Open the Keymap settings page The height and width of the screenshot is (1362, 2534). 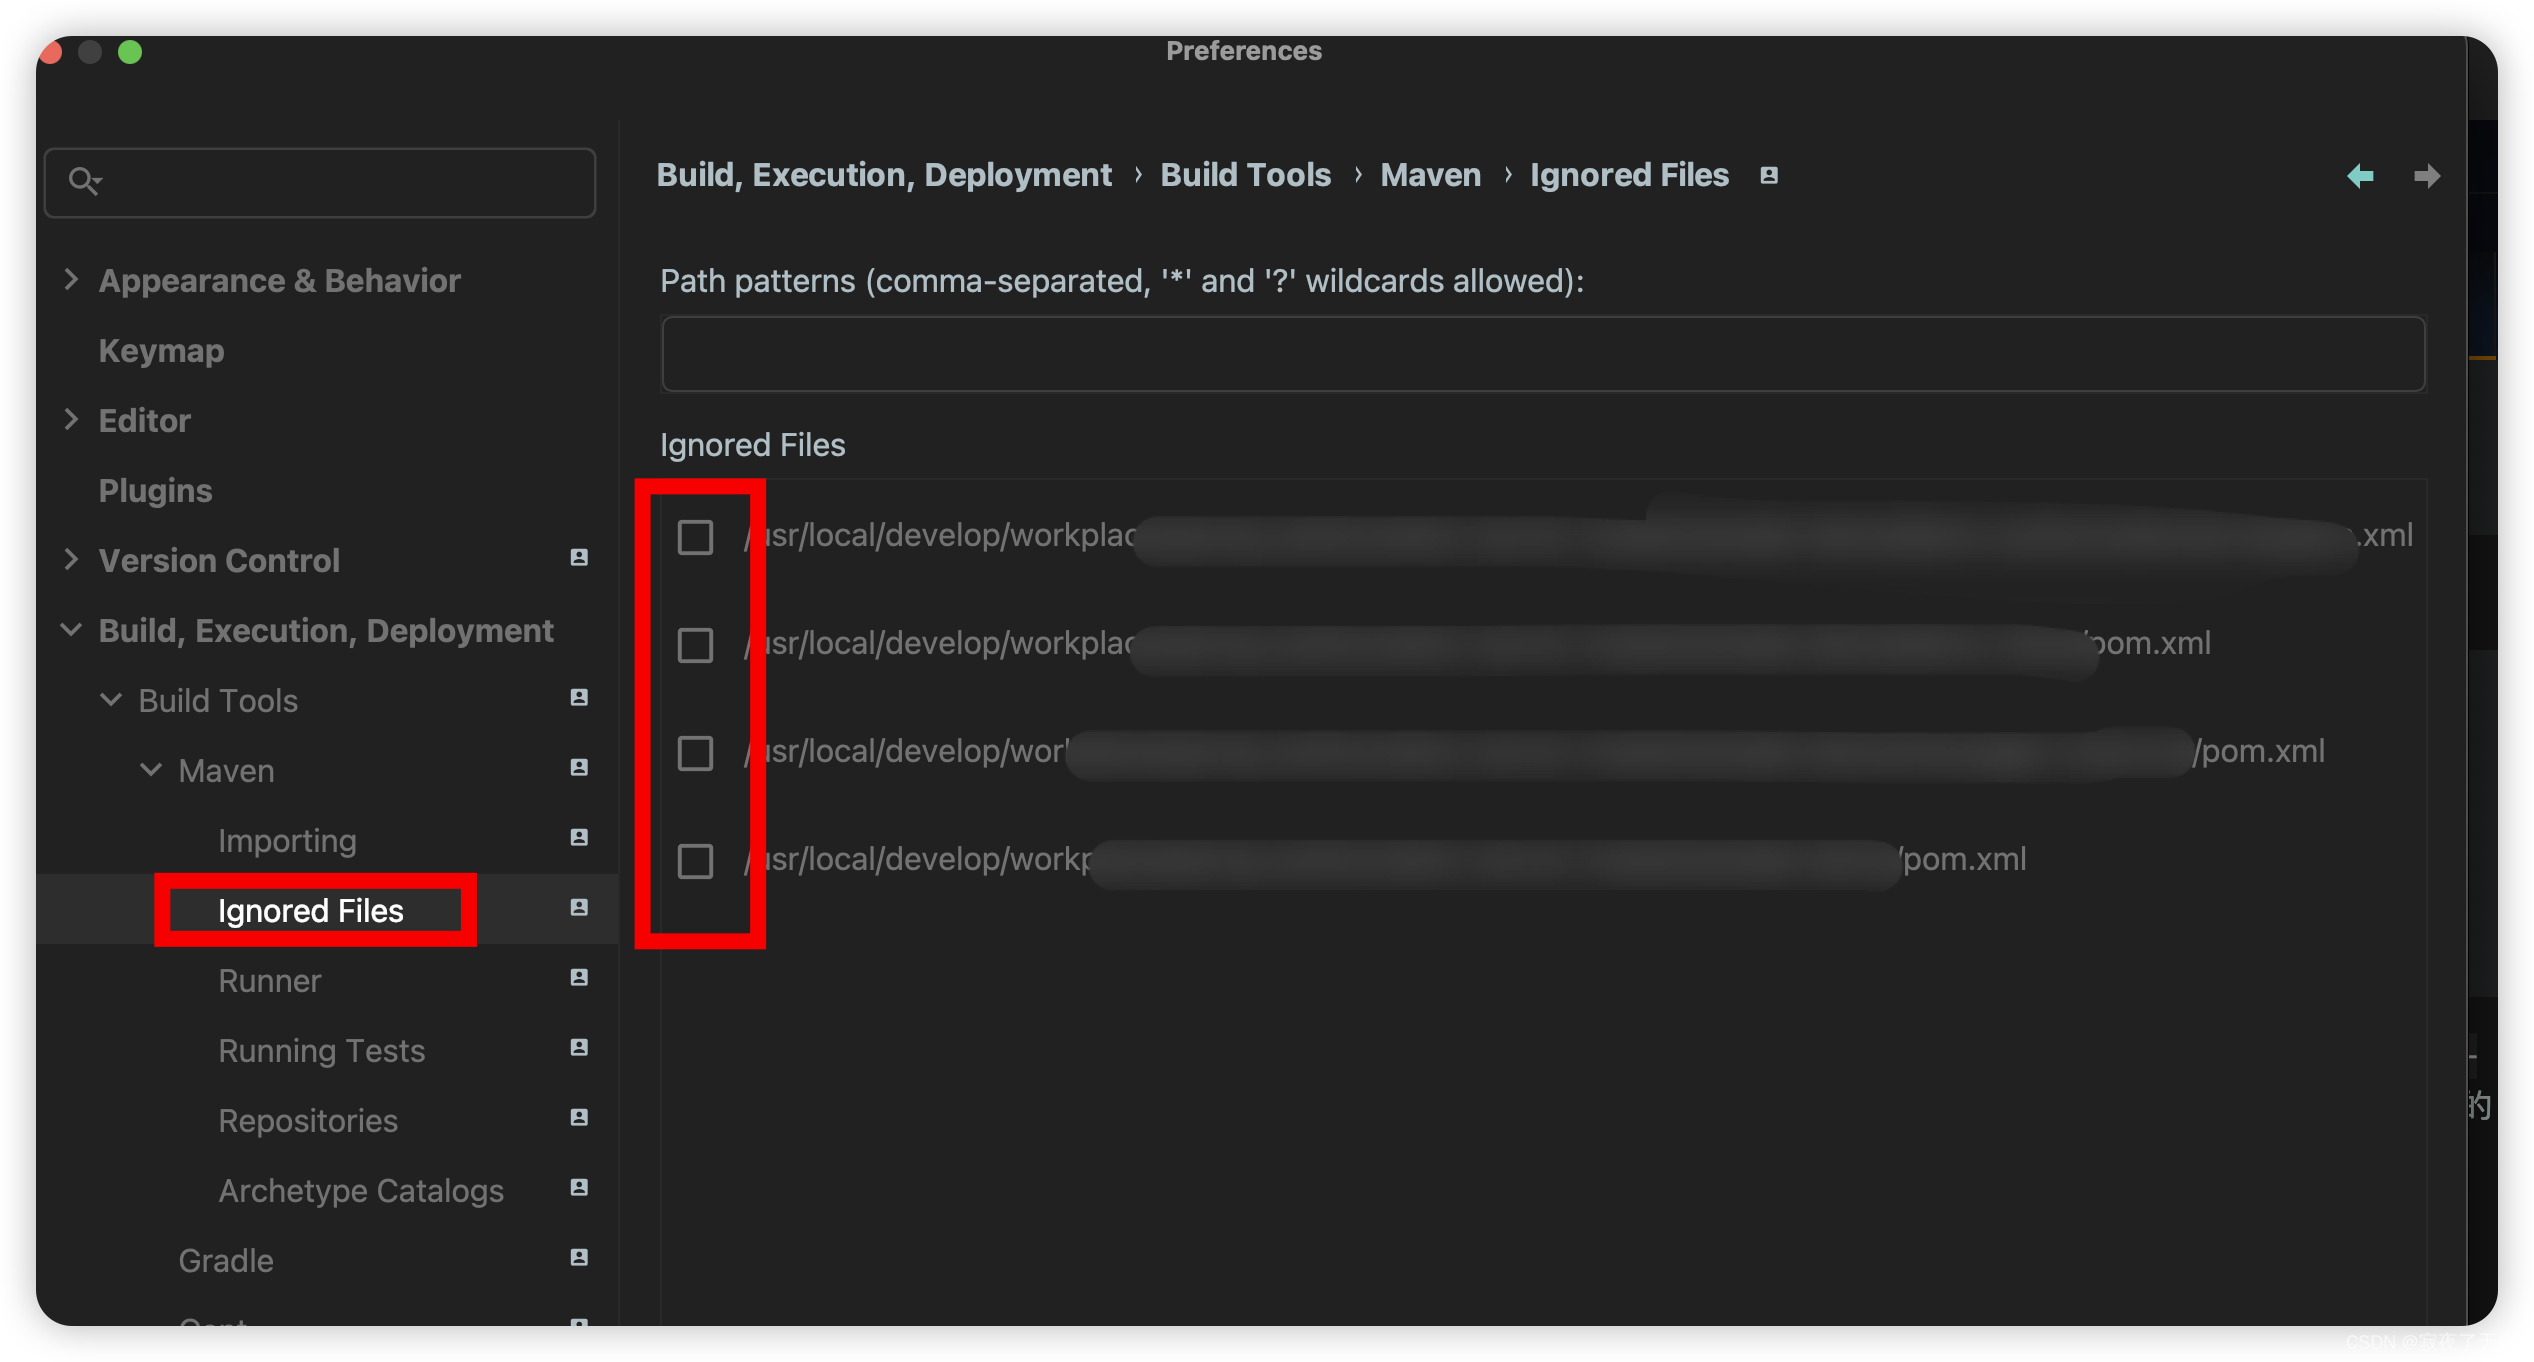pos(161,351)
